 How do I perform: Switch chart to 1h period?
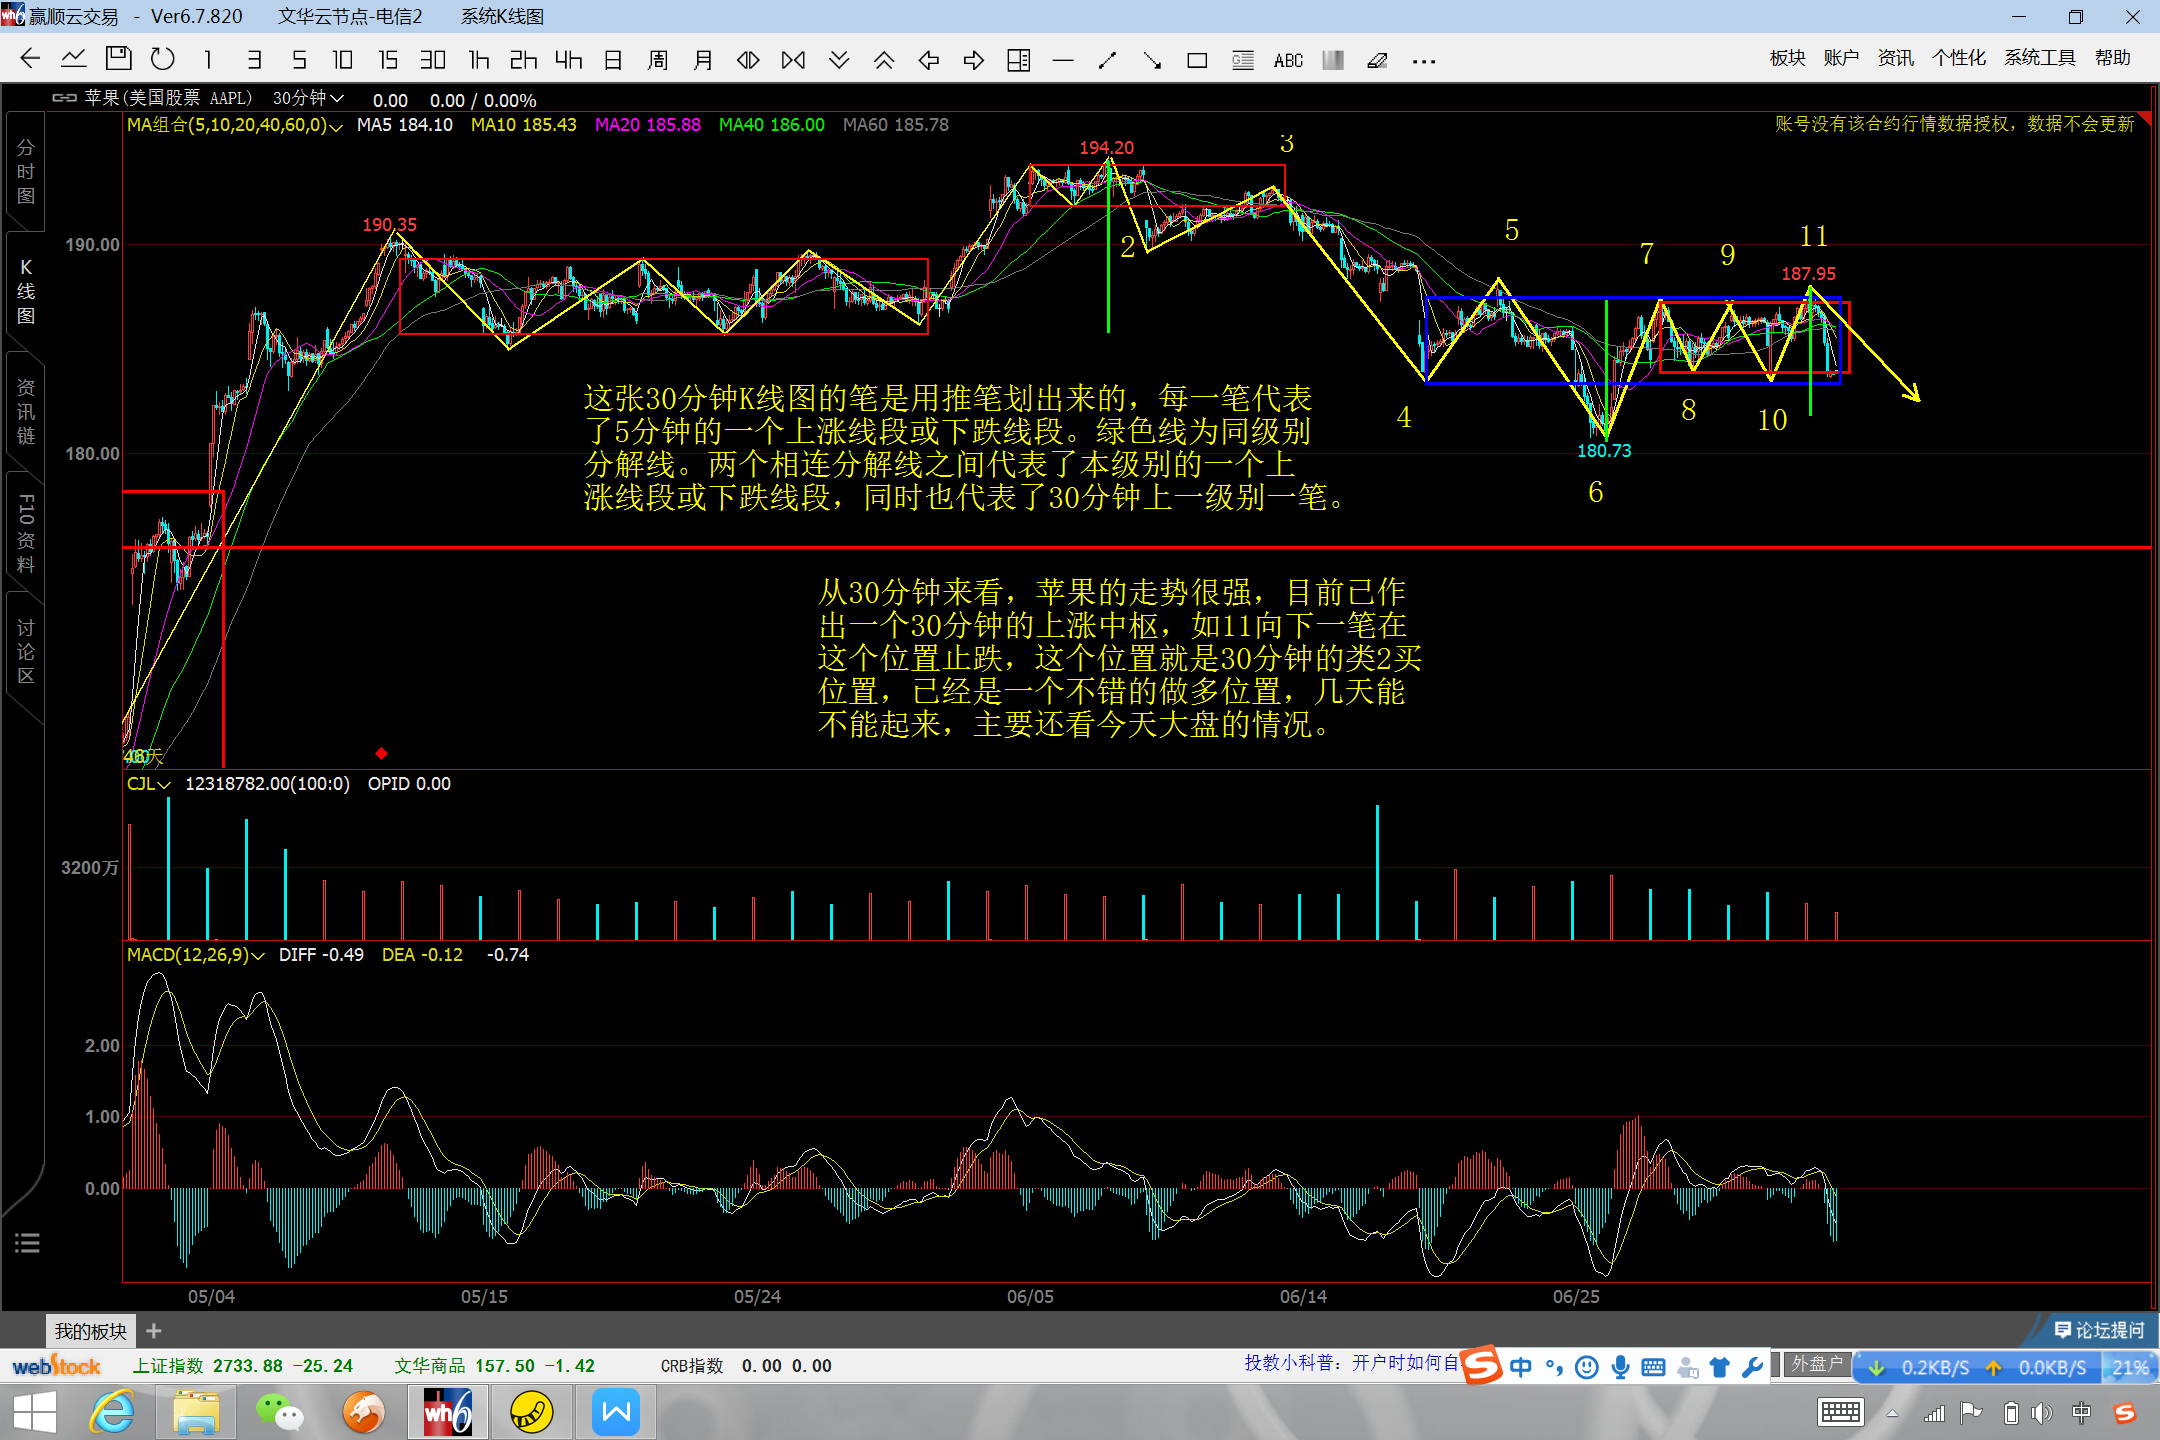479,60
